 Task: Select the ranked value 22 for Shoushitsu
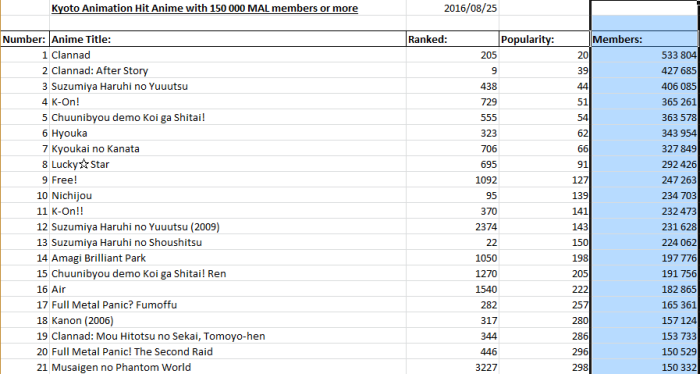[x=453, y=242]
